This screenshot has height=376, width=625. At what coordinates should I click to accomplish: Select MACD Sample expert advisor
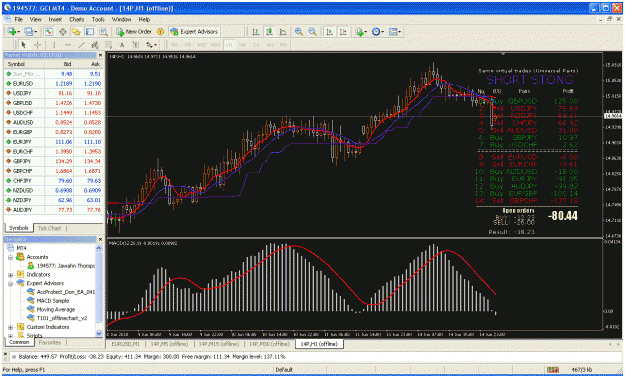coord(53,301)
